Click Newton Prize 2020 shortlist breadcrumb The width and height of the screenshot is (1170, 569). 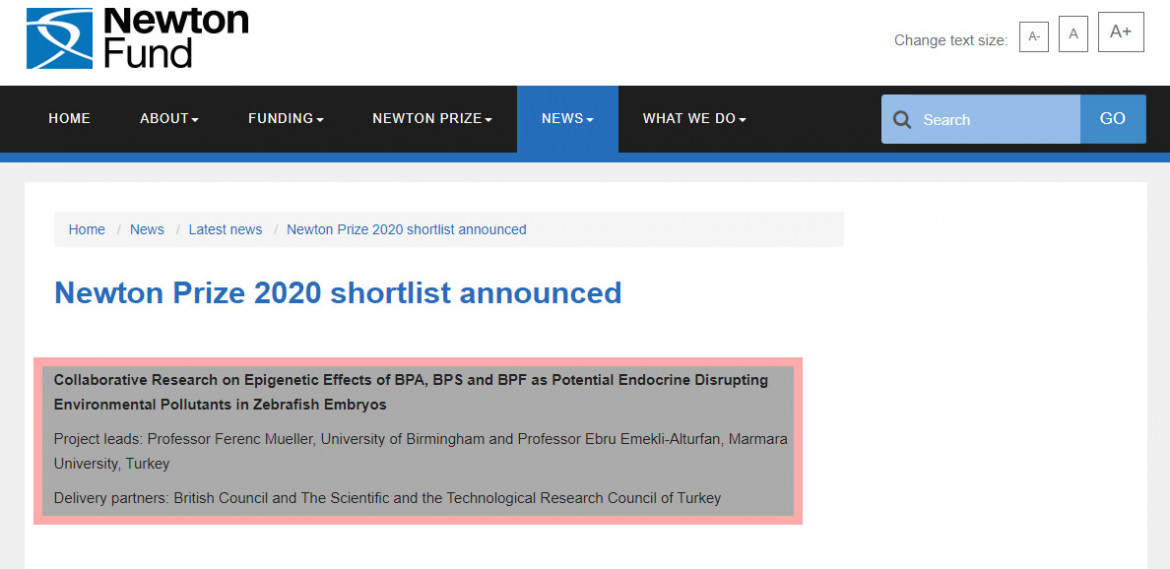pos(407,230)
